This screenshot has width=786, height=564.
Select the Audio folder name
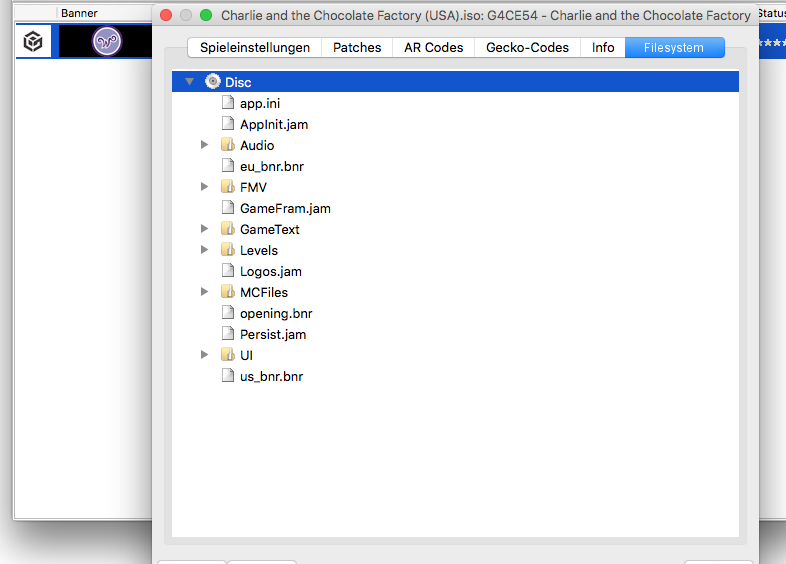(x=257, y=145)
